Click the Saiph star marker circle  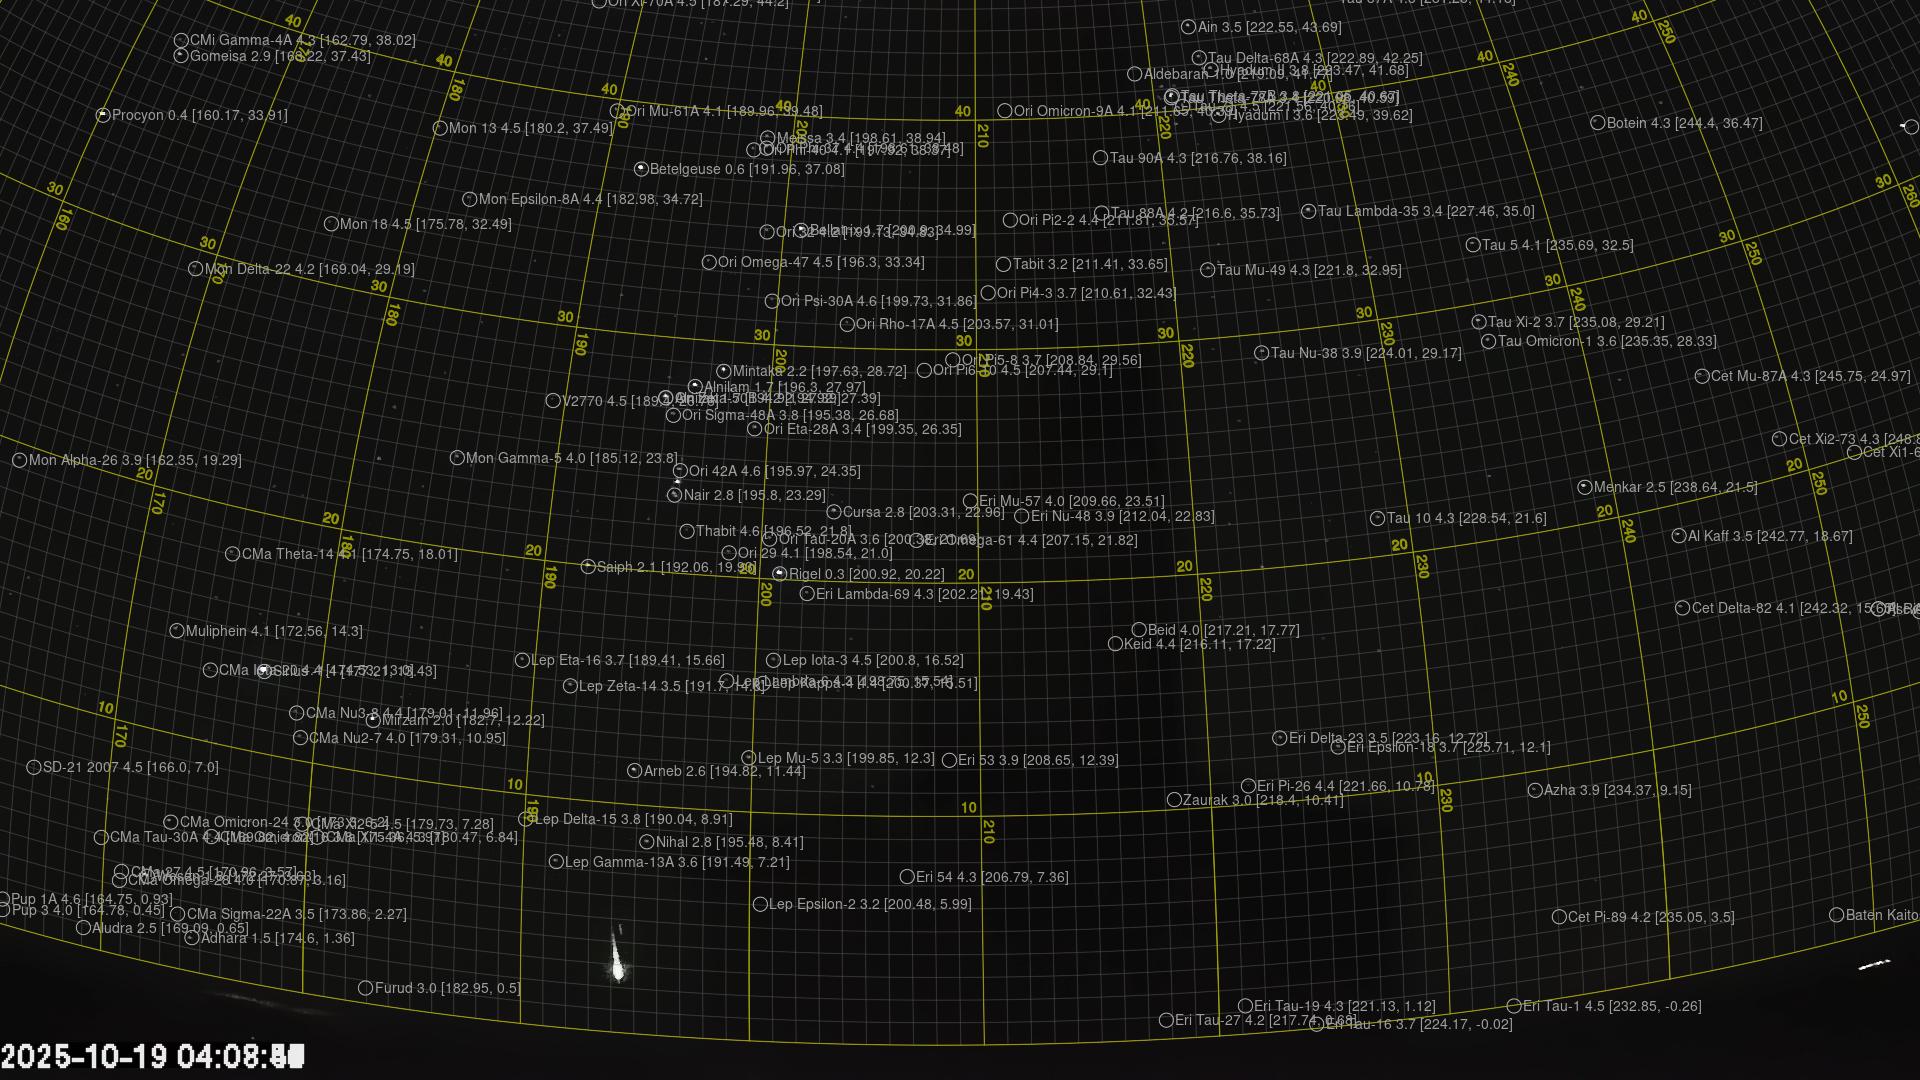588,567
